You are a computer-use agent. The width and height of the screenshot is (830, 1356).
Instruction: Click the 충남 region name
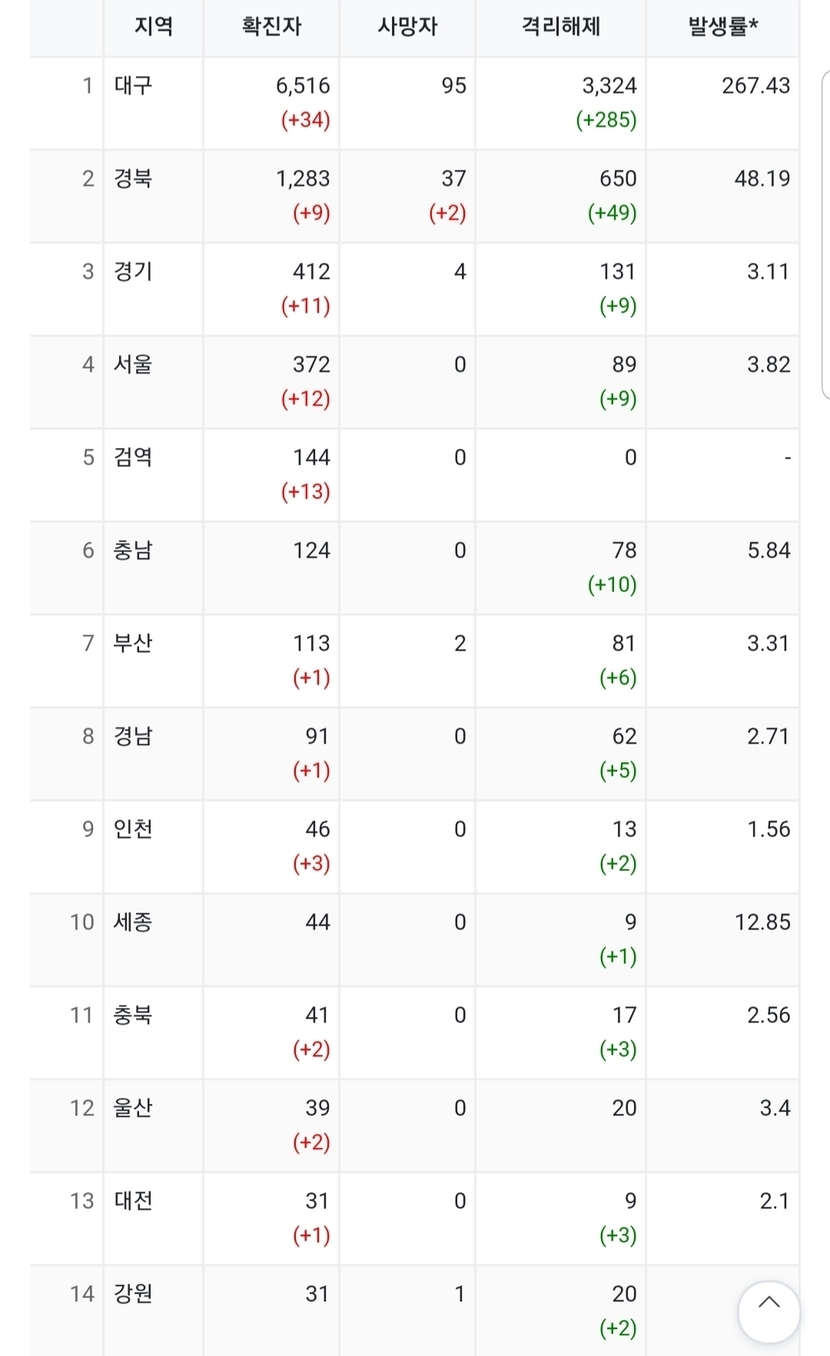point(133,551)
